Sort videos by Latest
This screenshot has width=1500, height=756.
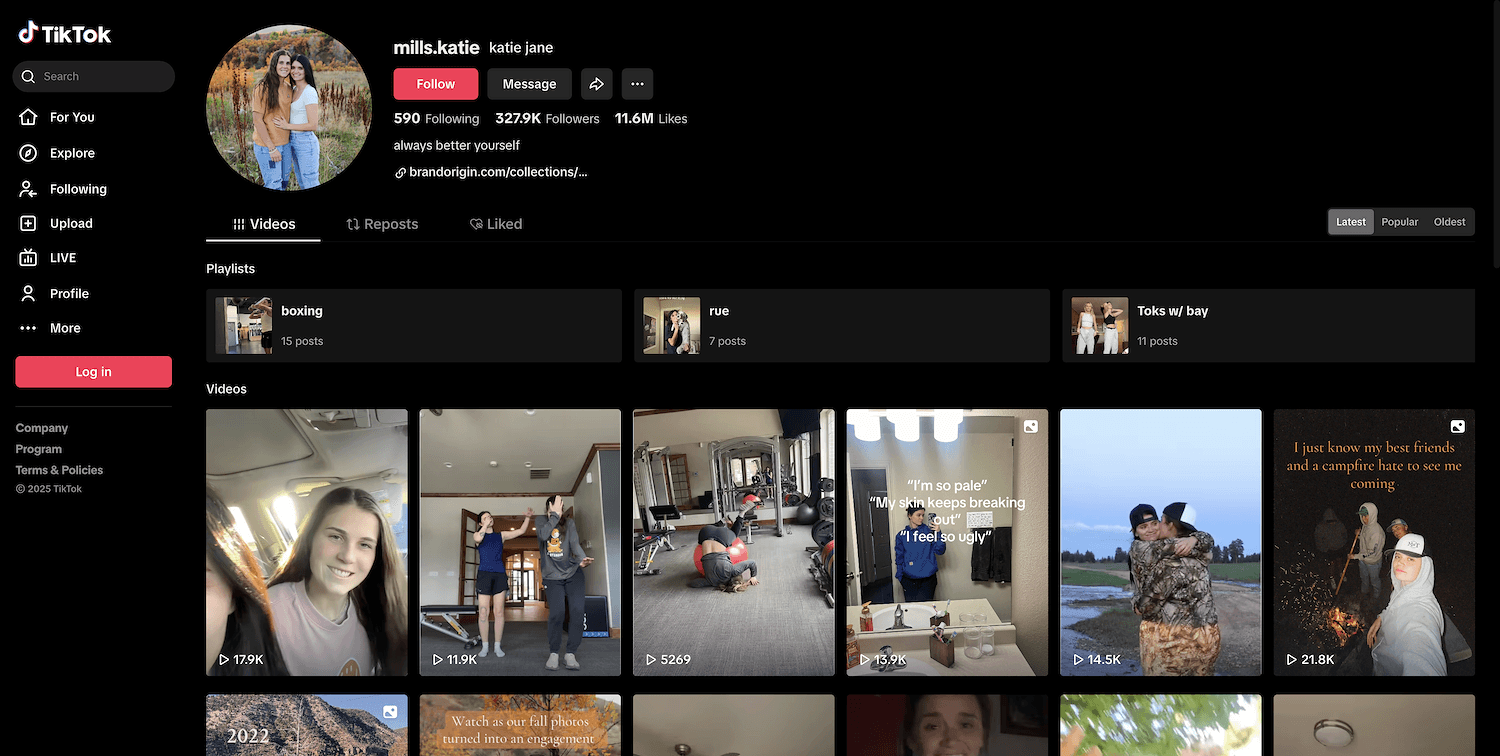1350,222
